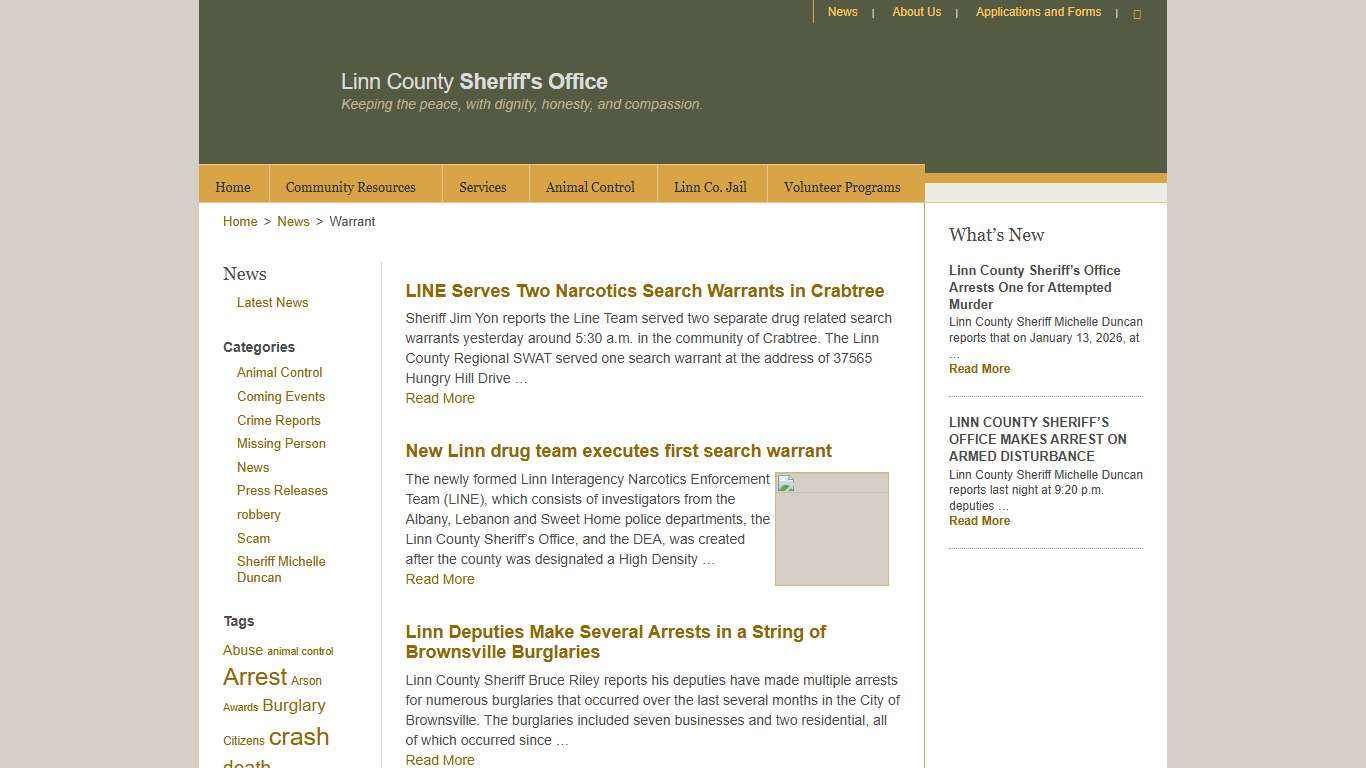1366x768 pixels.
Task: Open the search icon in the top bar
Action: (1137, 13)
